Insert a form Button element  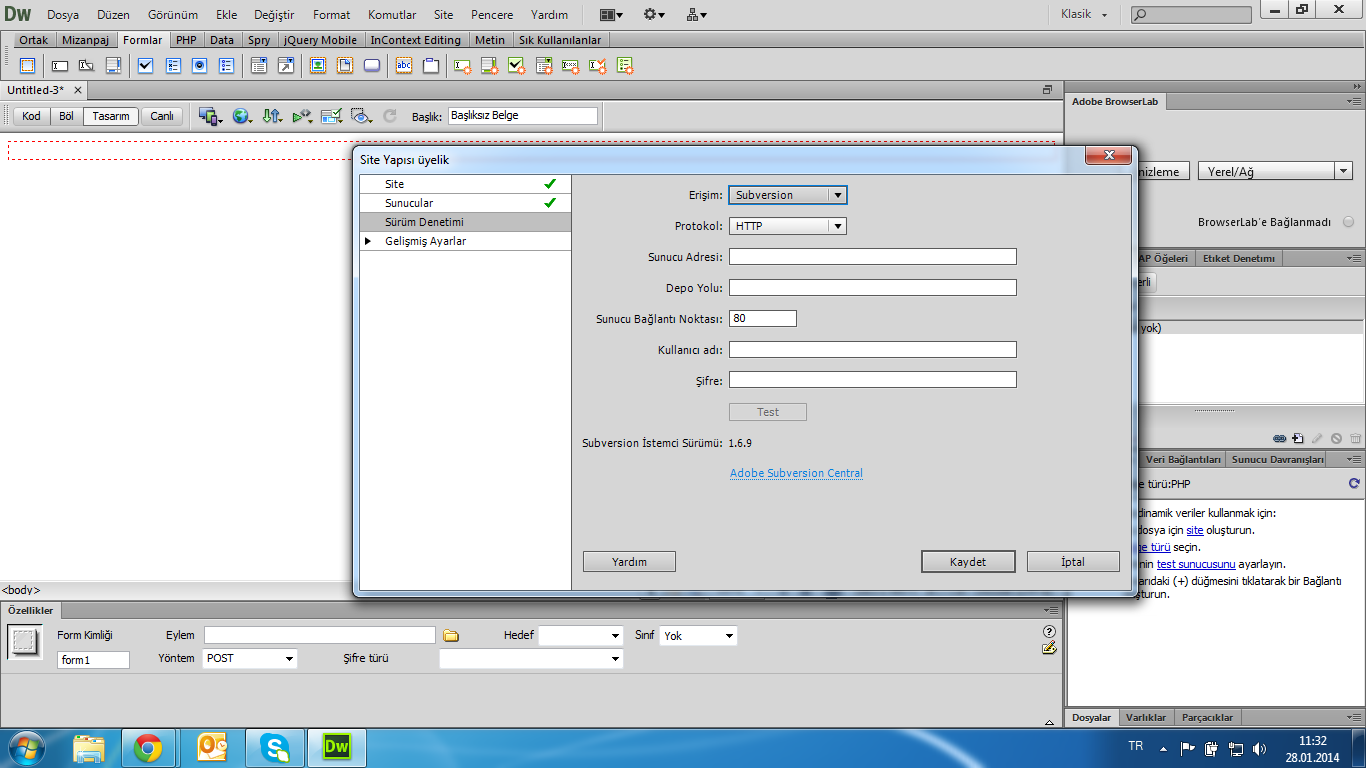[x=372, y=66]
